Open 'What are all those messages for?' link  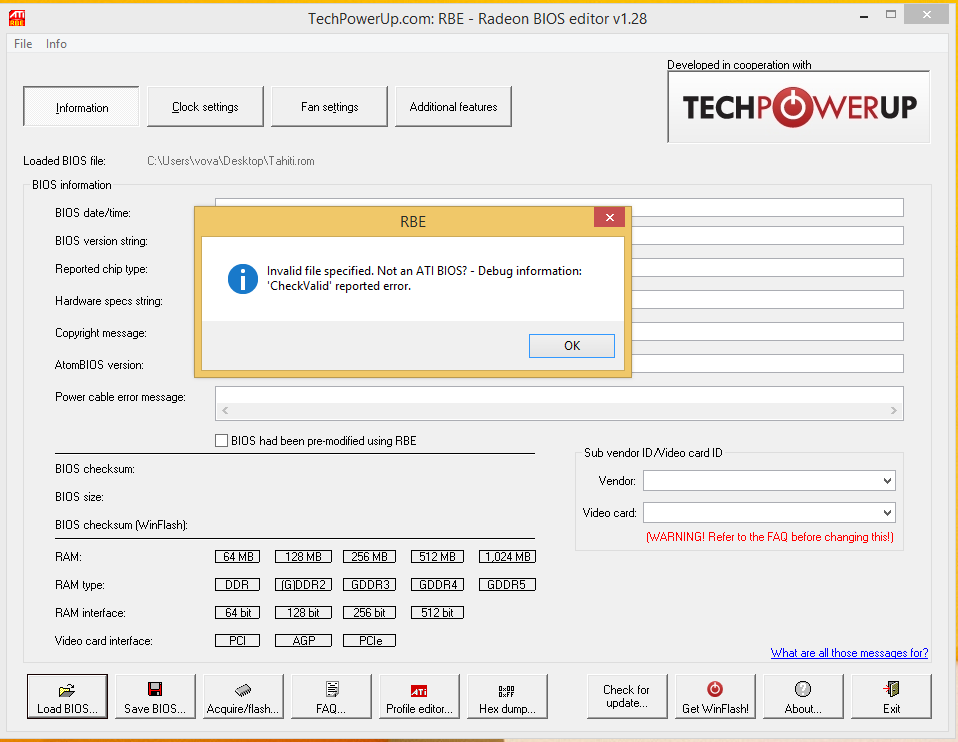click(x=849, y=653)
